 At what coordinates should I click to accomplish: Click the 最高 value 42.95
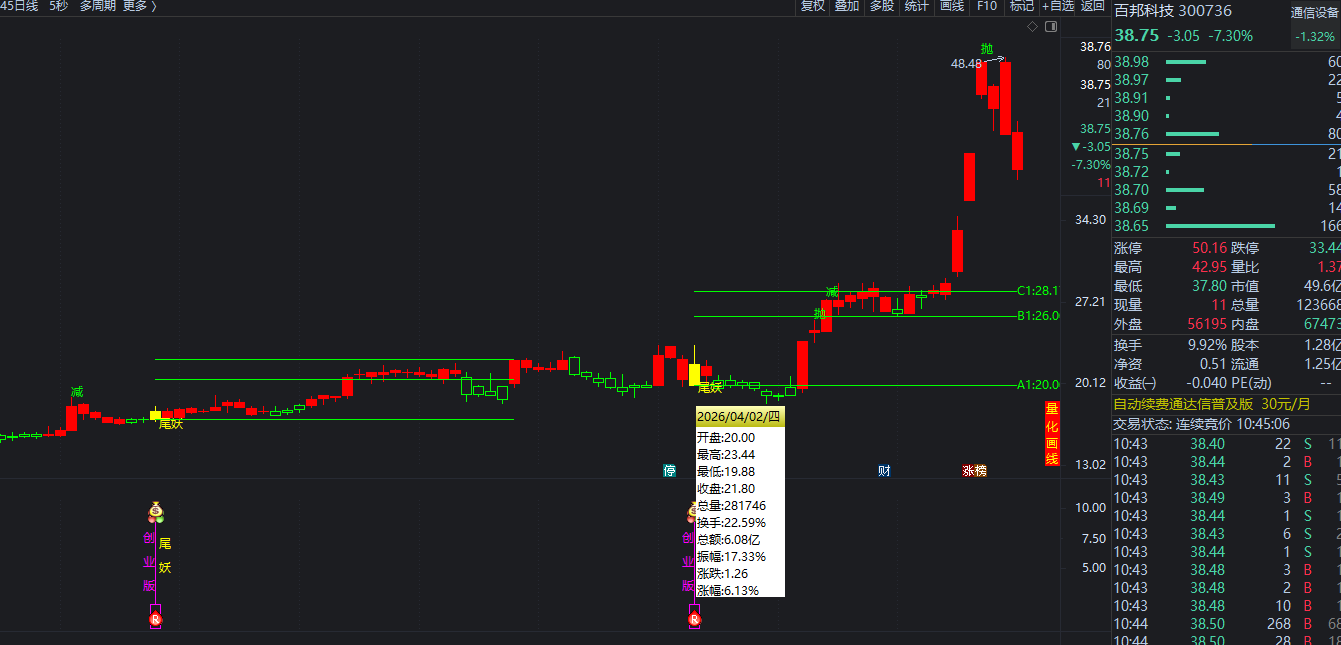(x=1209, y=267)
